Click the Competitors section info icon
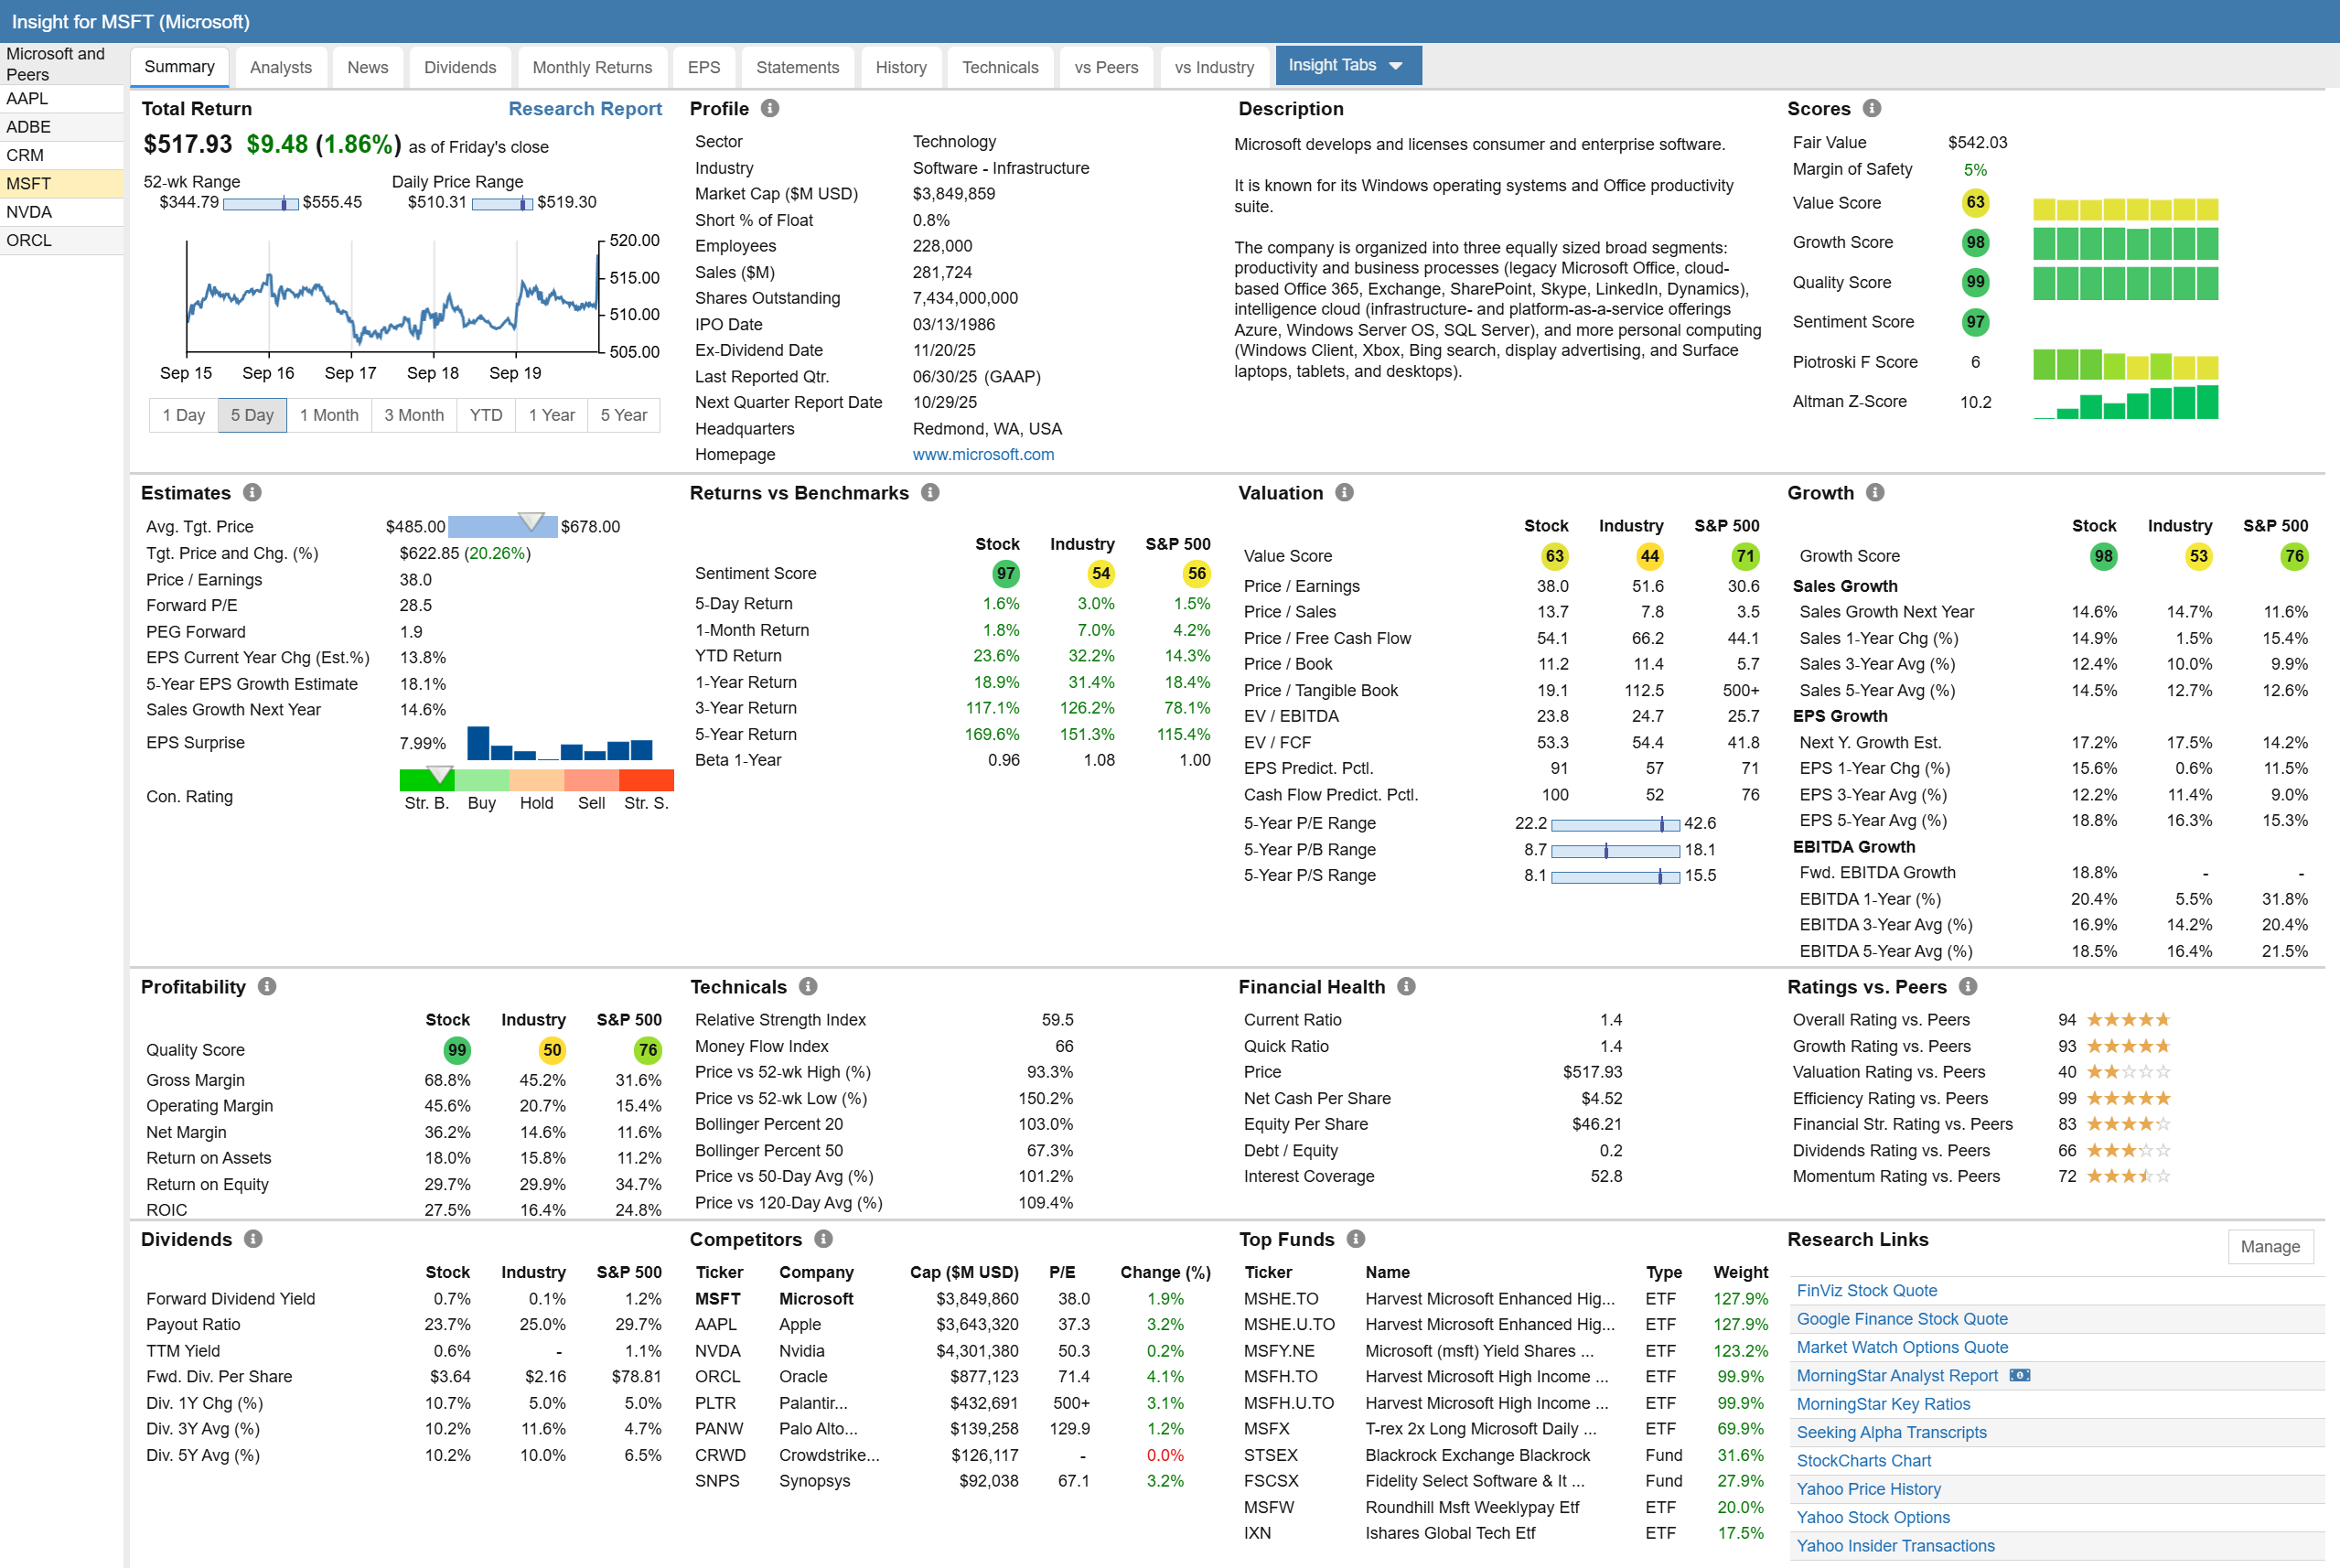The image size is (2340, 1568). coord(823,1238)
